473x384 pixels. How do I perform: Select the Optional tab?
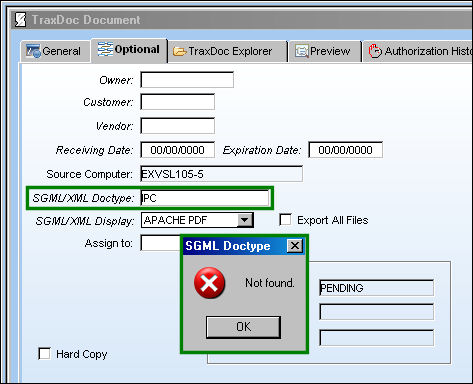(x=129, y=50)
